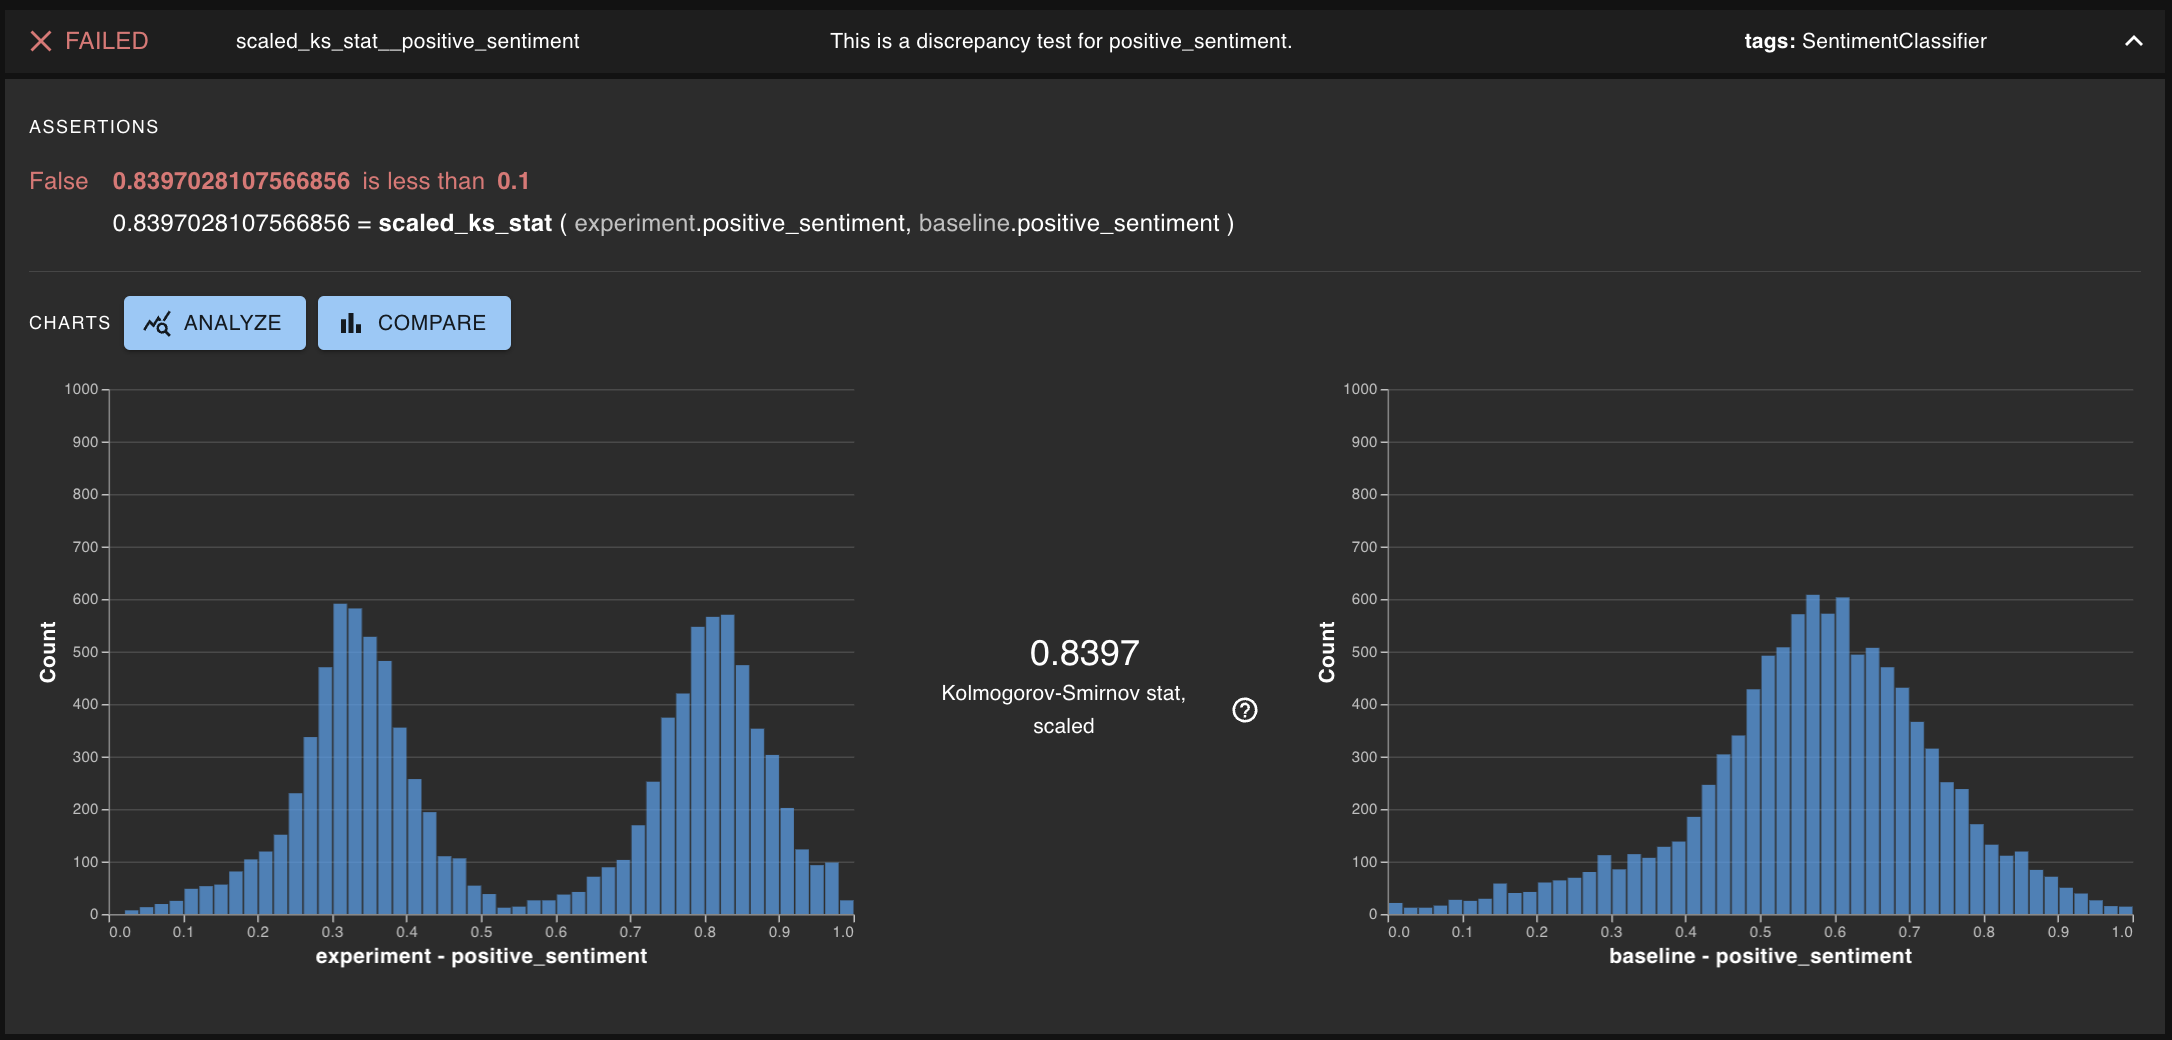Click the FAILED status text

pyautogui.click(x=106, y=41)
